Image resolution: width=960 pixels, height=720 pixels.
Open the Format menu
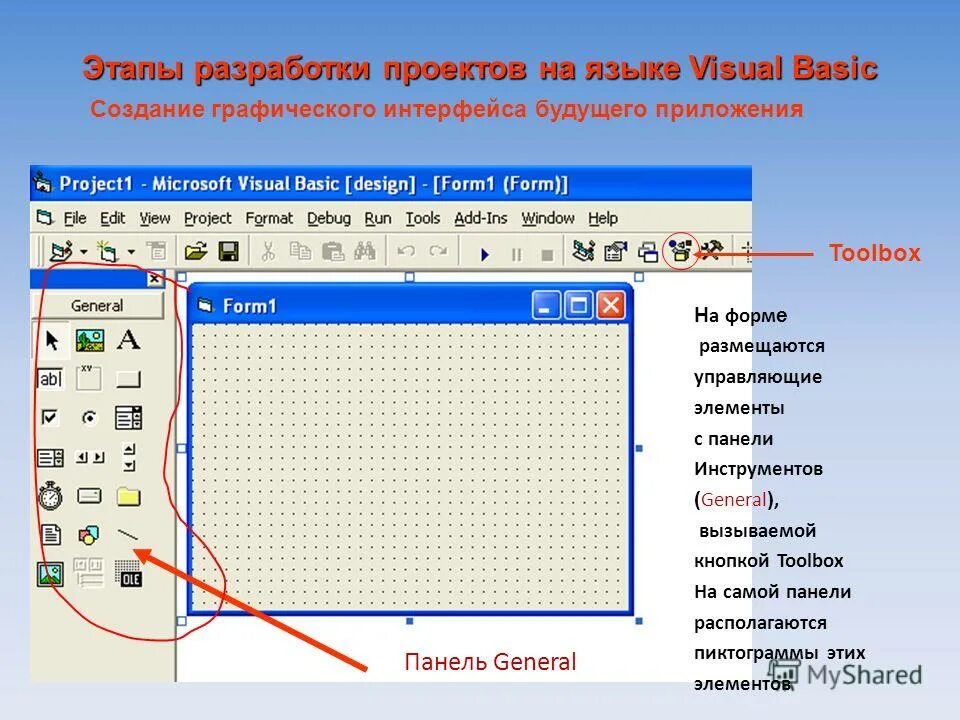[269, 219]
